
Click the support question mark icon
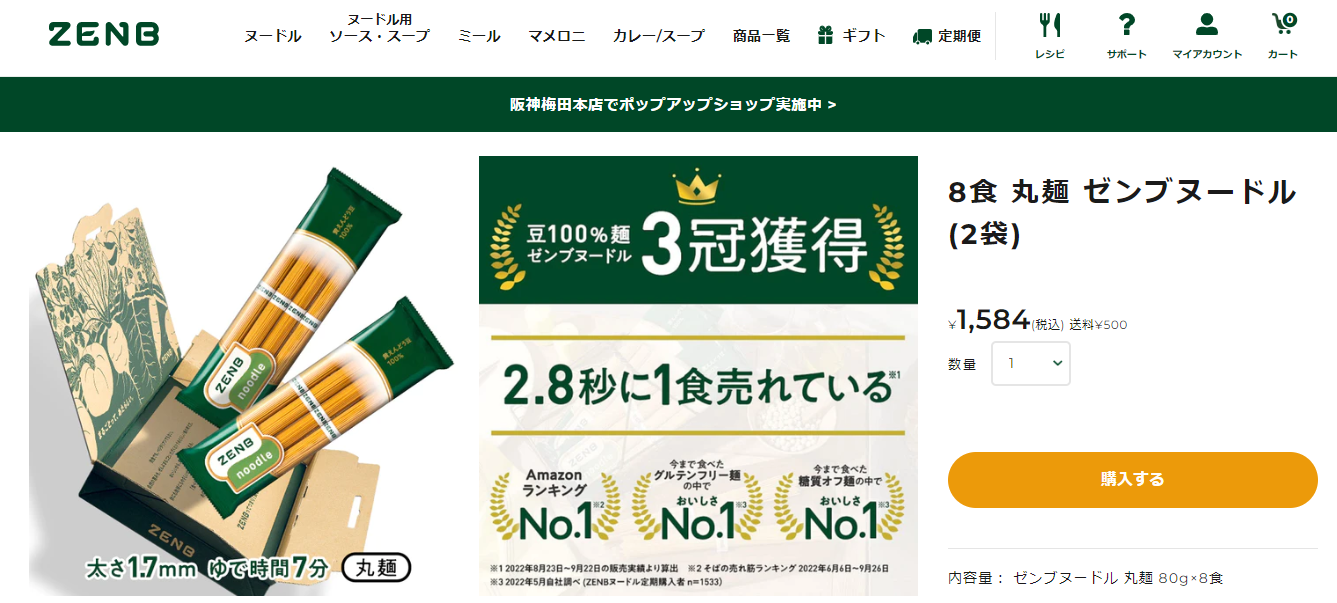[1127, 25]
